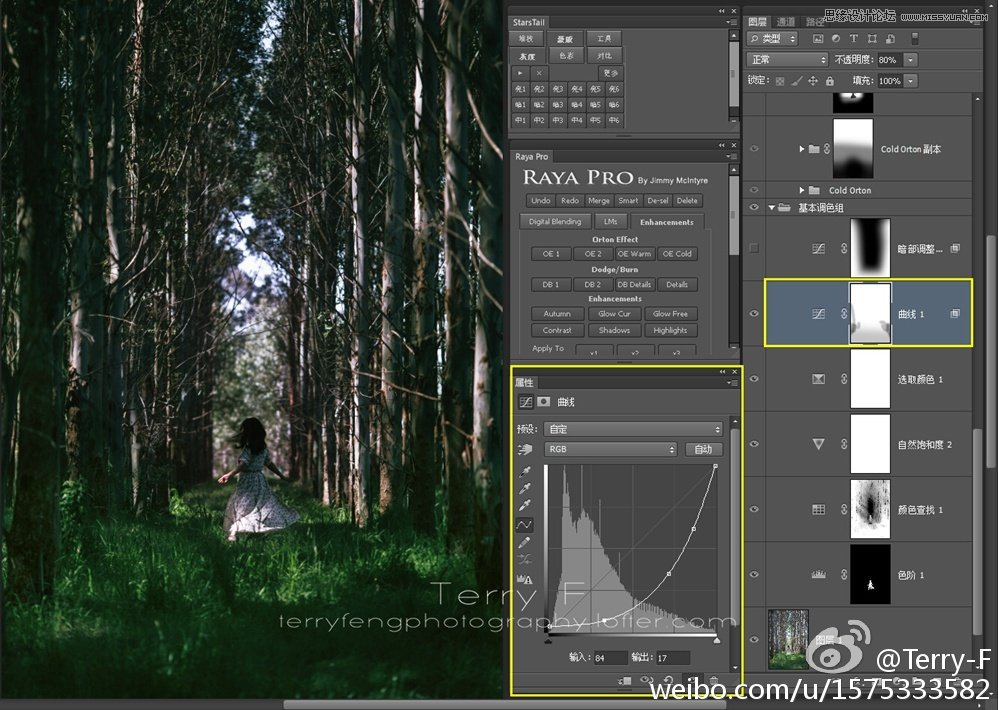998x710 pixels.
Task: Hide the 曲线 1 layer
Action: pos(754,314)
